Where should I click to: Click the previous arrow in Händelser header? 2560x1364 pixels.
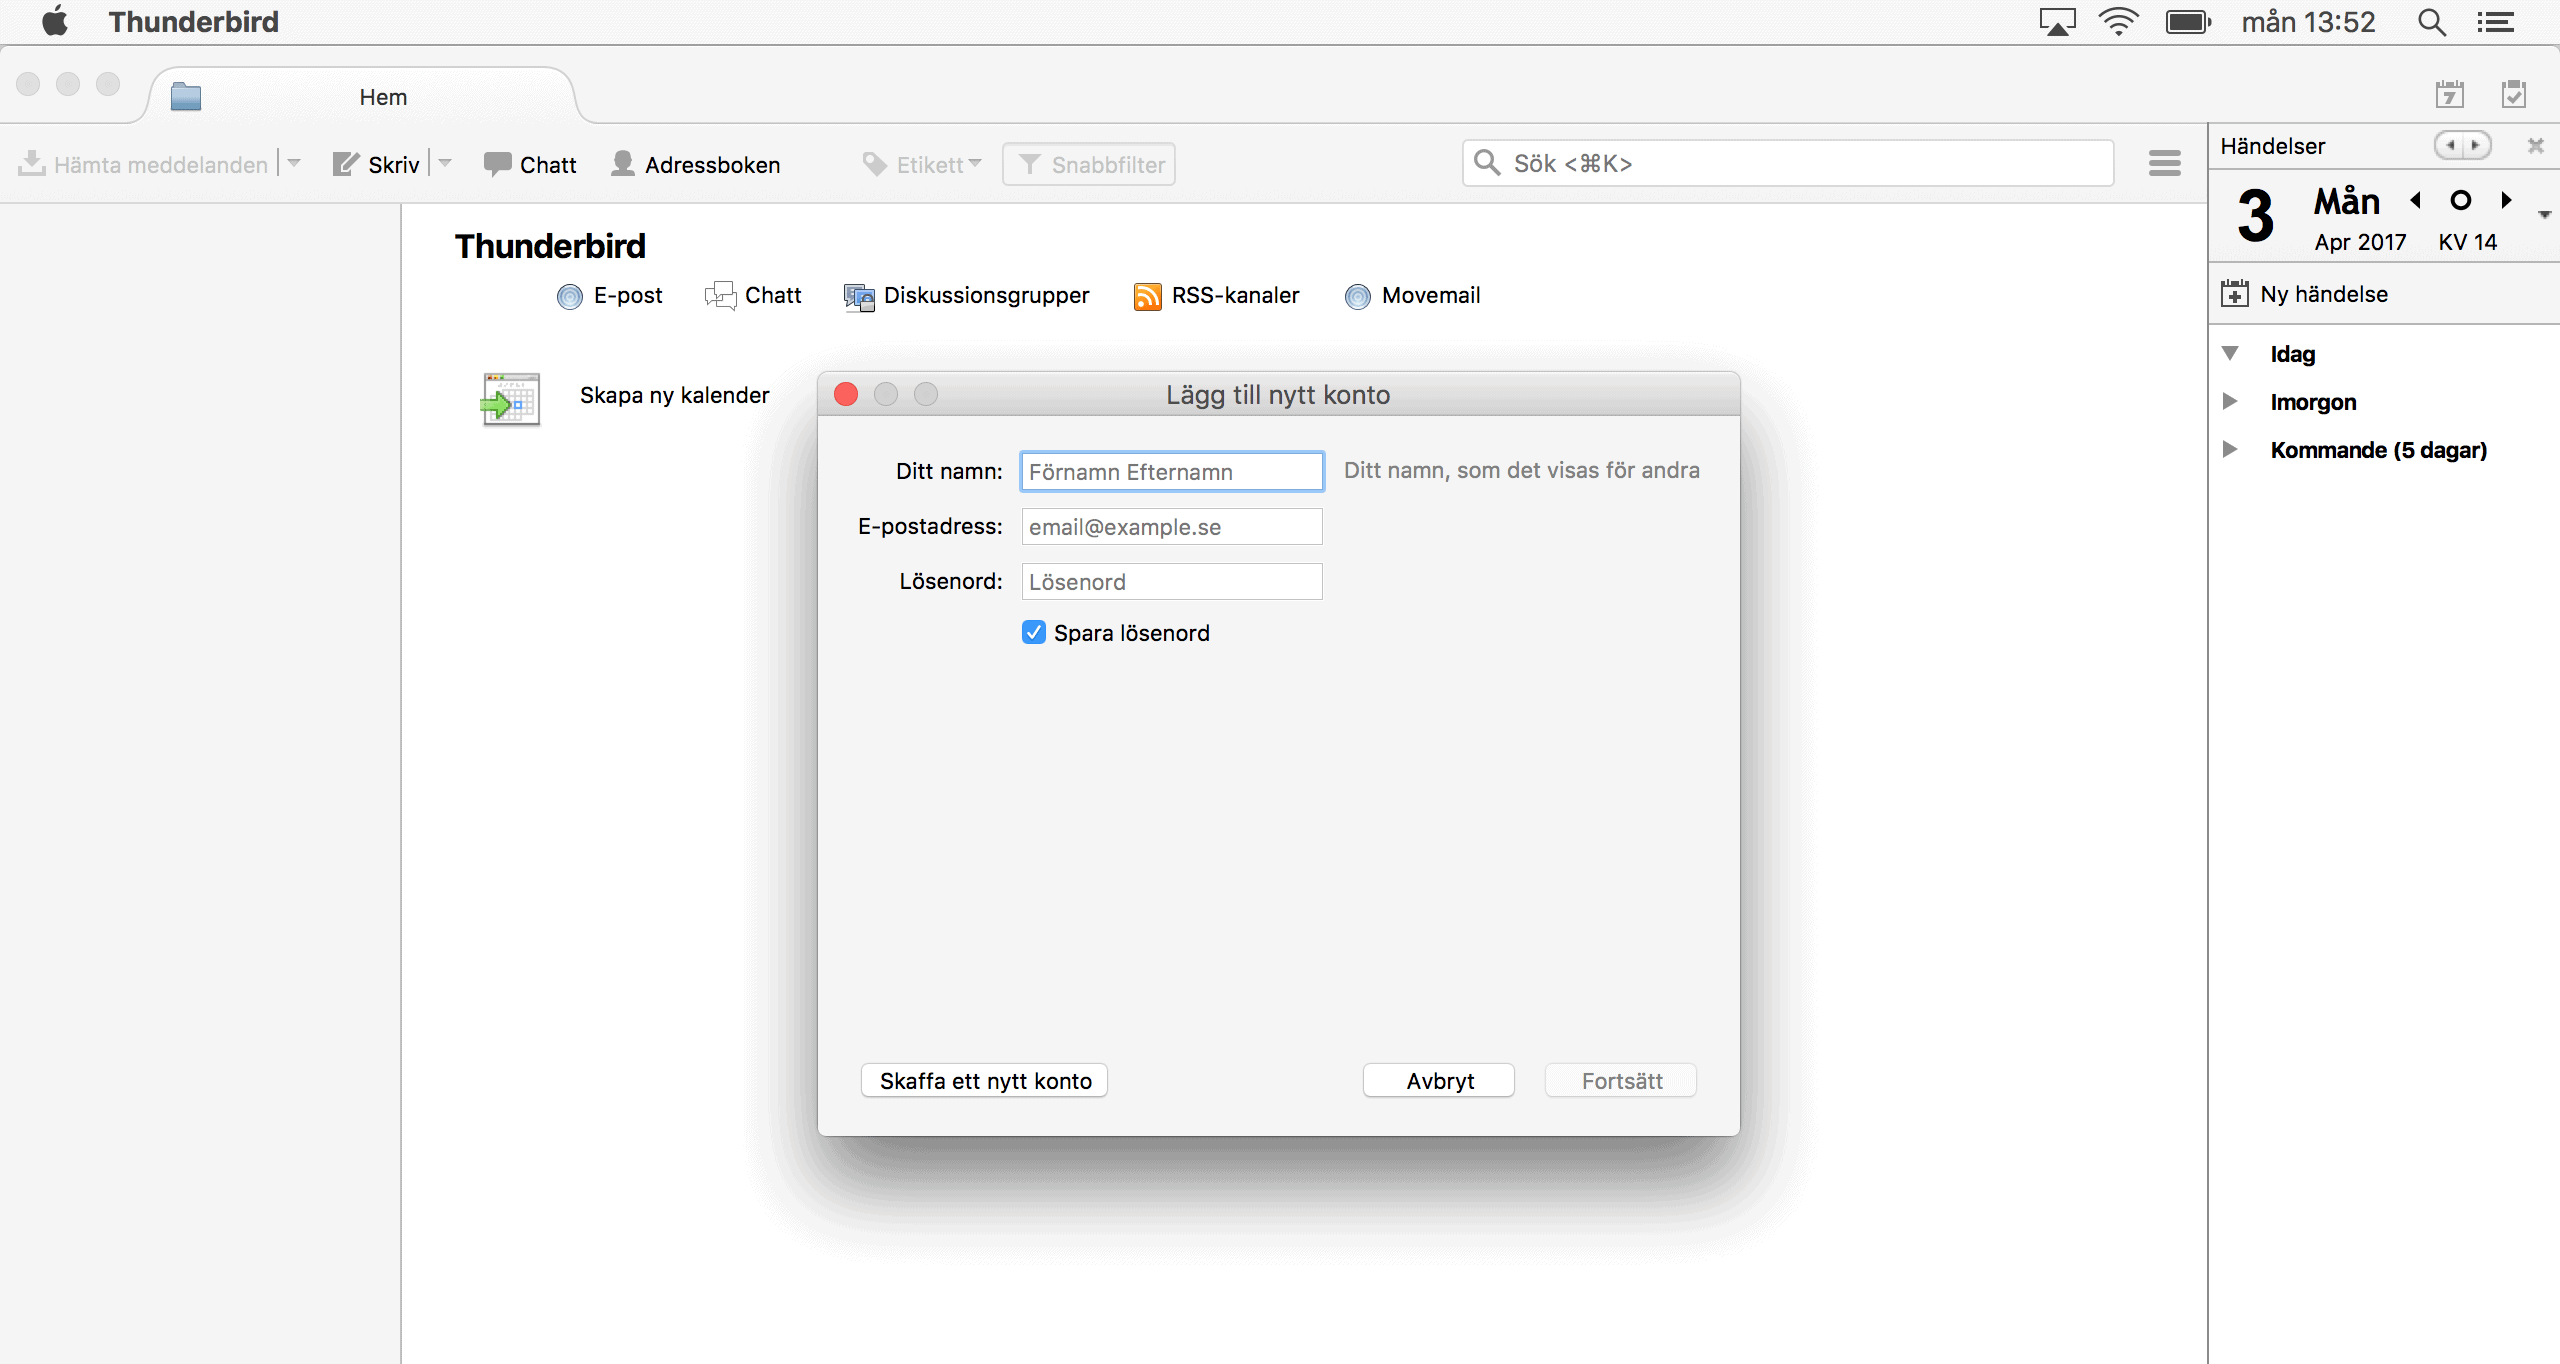2450,145
